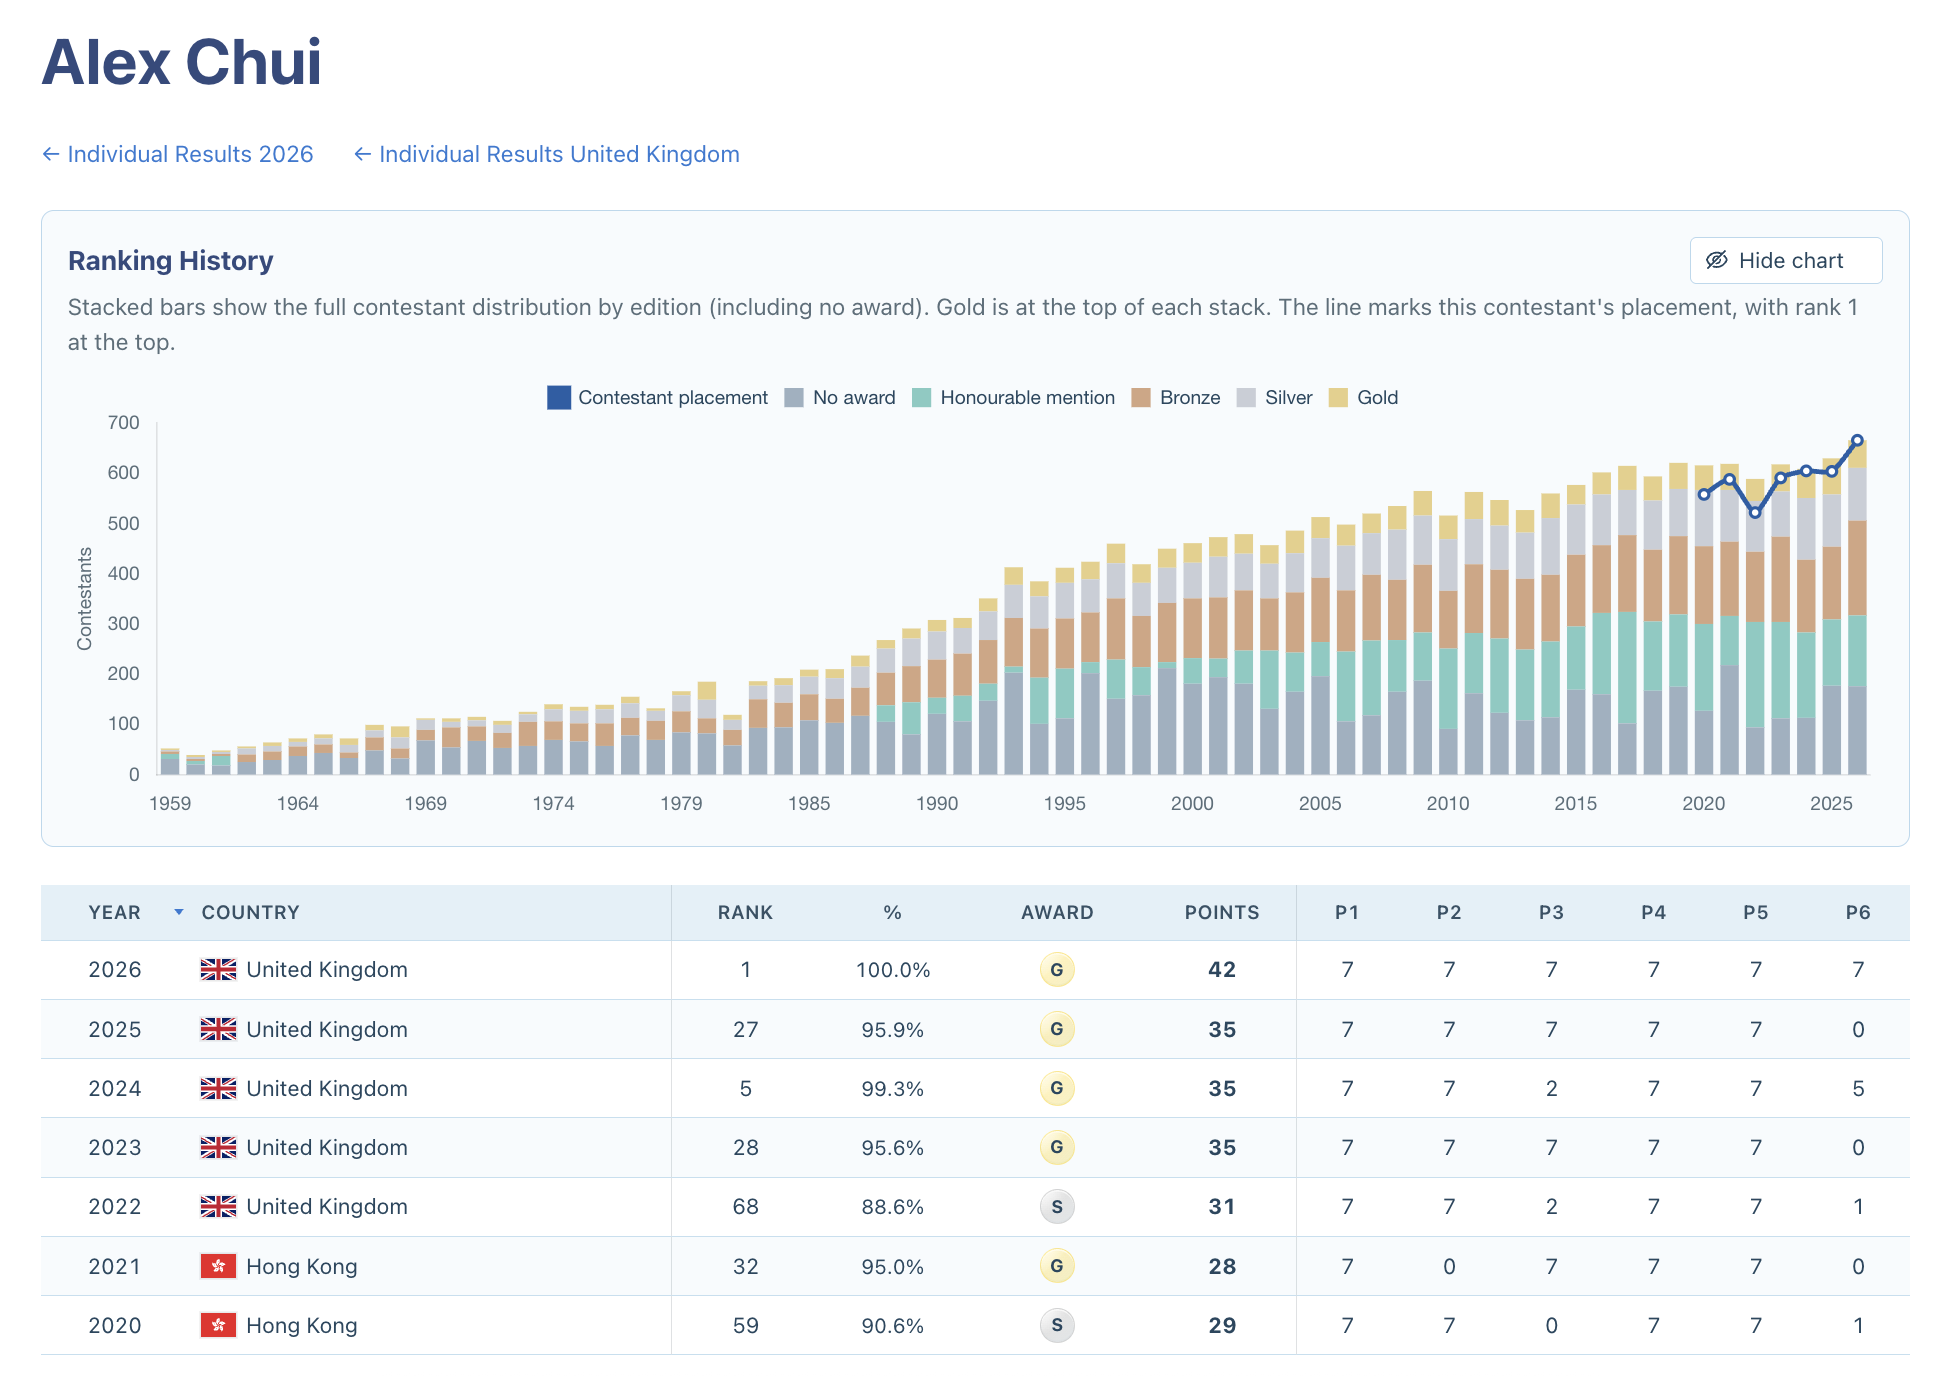Image resolution: width=1950 pixels, height=1376 pixels.
Task: Toggle Contestant placement legend item
Action: 657,397
